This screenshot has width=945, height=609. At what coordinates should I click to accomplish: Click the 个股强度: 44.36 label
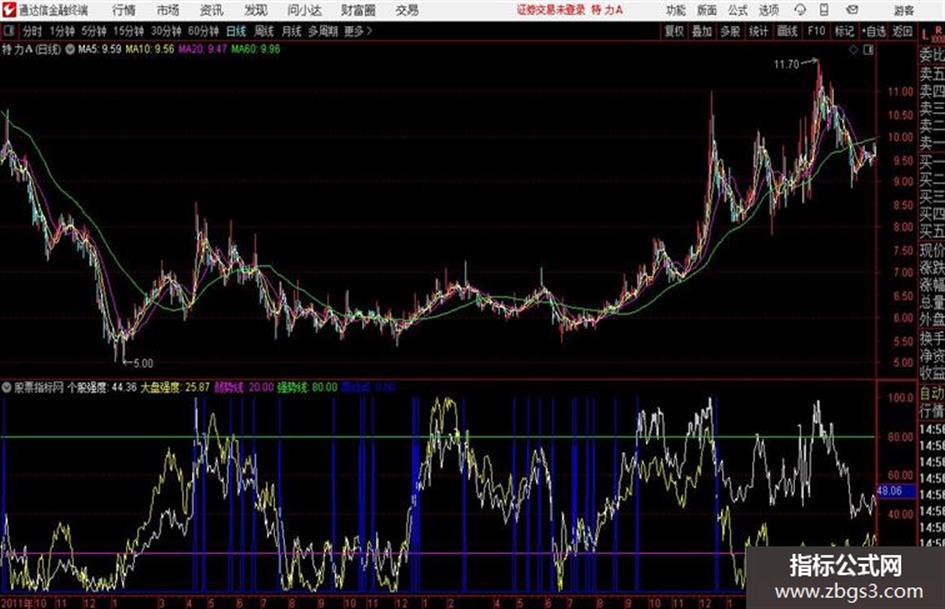coord(102,387)
